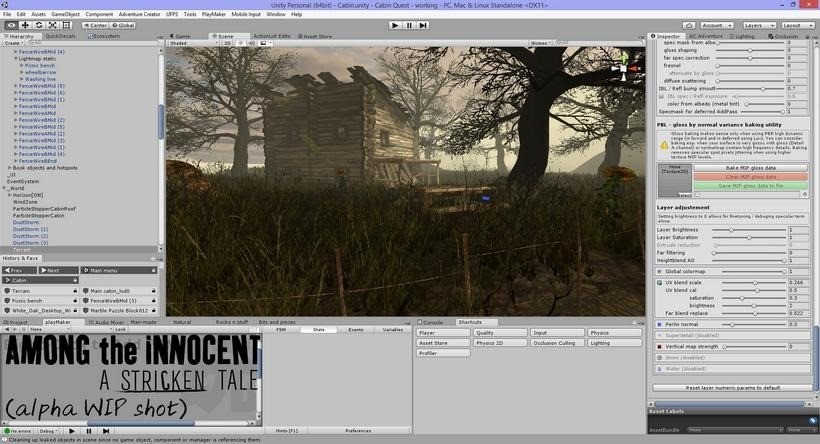Toggle lock on Main cabin_lod0 favorite

click(153, 291)
